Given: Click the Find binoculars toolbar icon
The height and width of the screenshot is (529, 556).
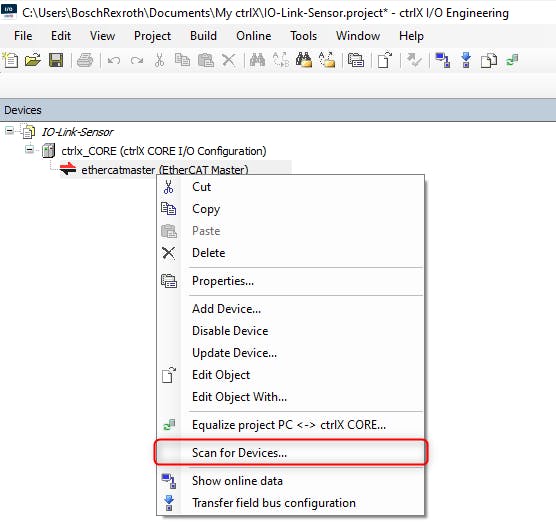Looking at the screenshot, I should tap(257, 60).
